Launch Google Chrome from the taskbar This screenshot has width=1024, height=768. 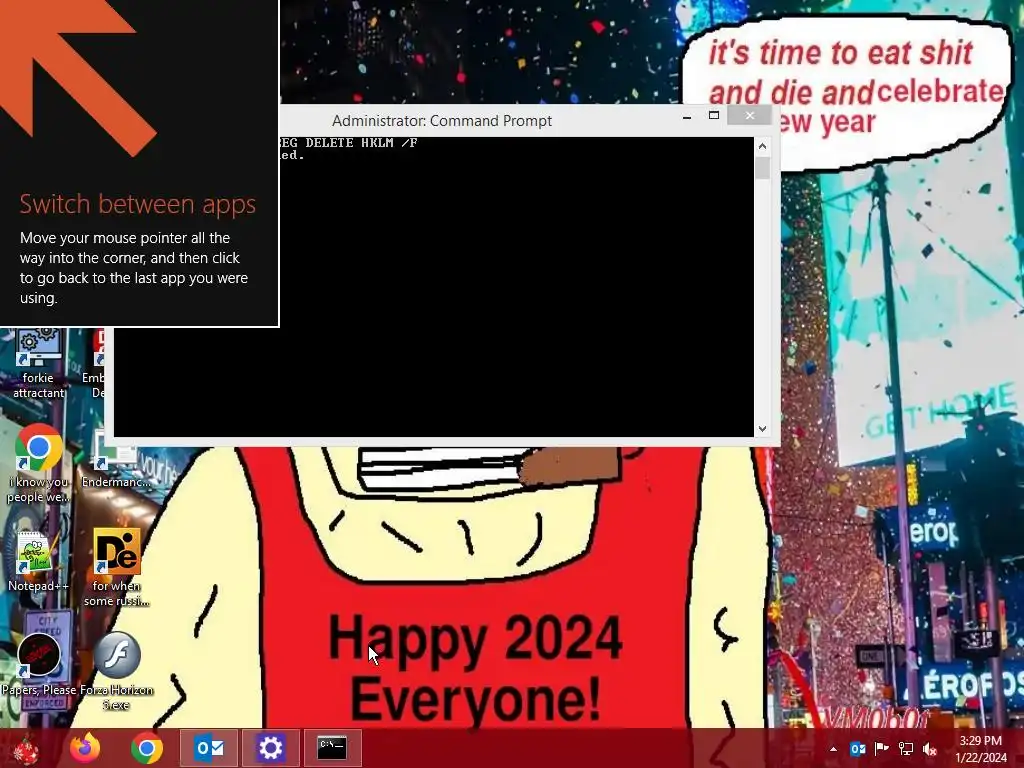pyautogui.click(x=147, y=748)
